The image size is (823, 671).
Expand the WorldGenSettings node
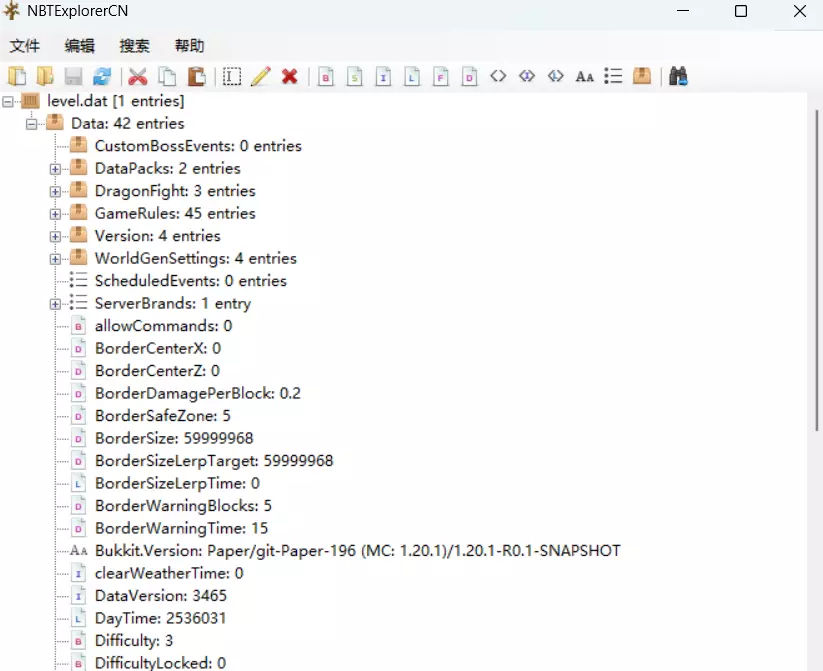pos(56,258)
